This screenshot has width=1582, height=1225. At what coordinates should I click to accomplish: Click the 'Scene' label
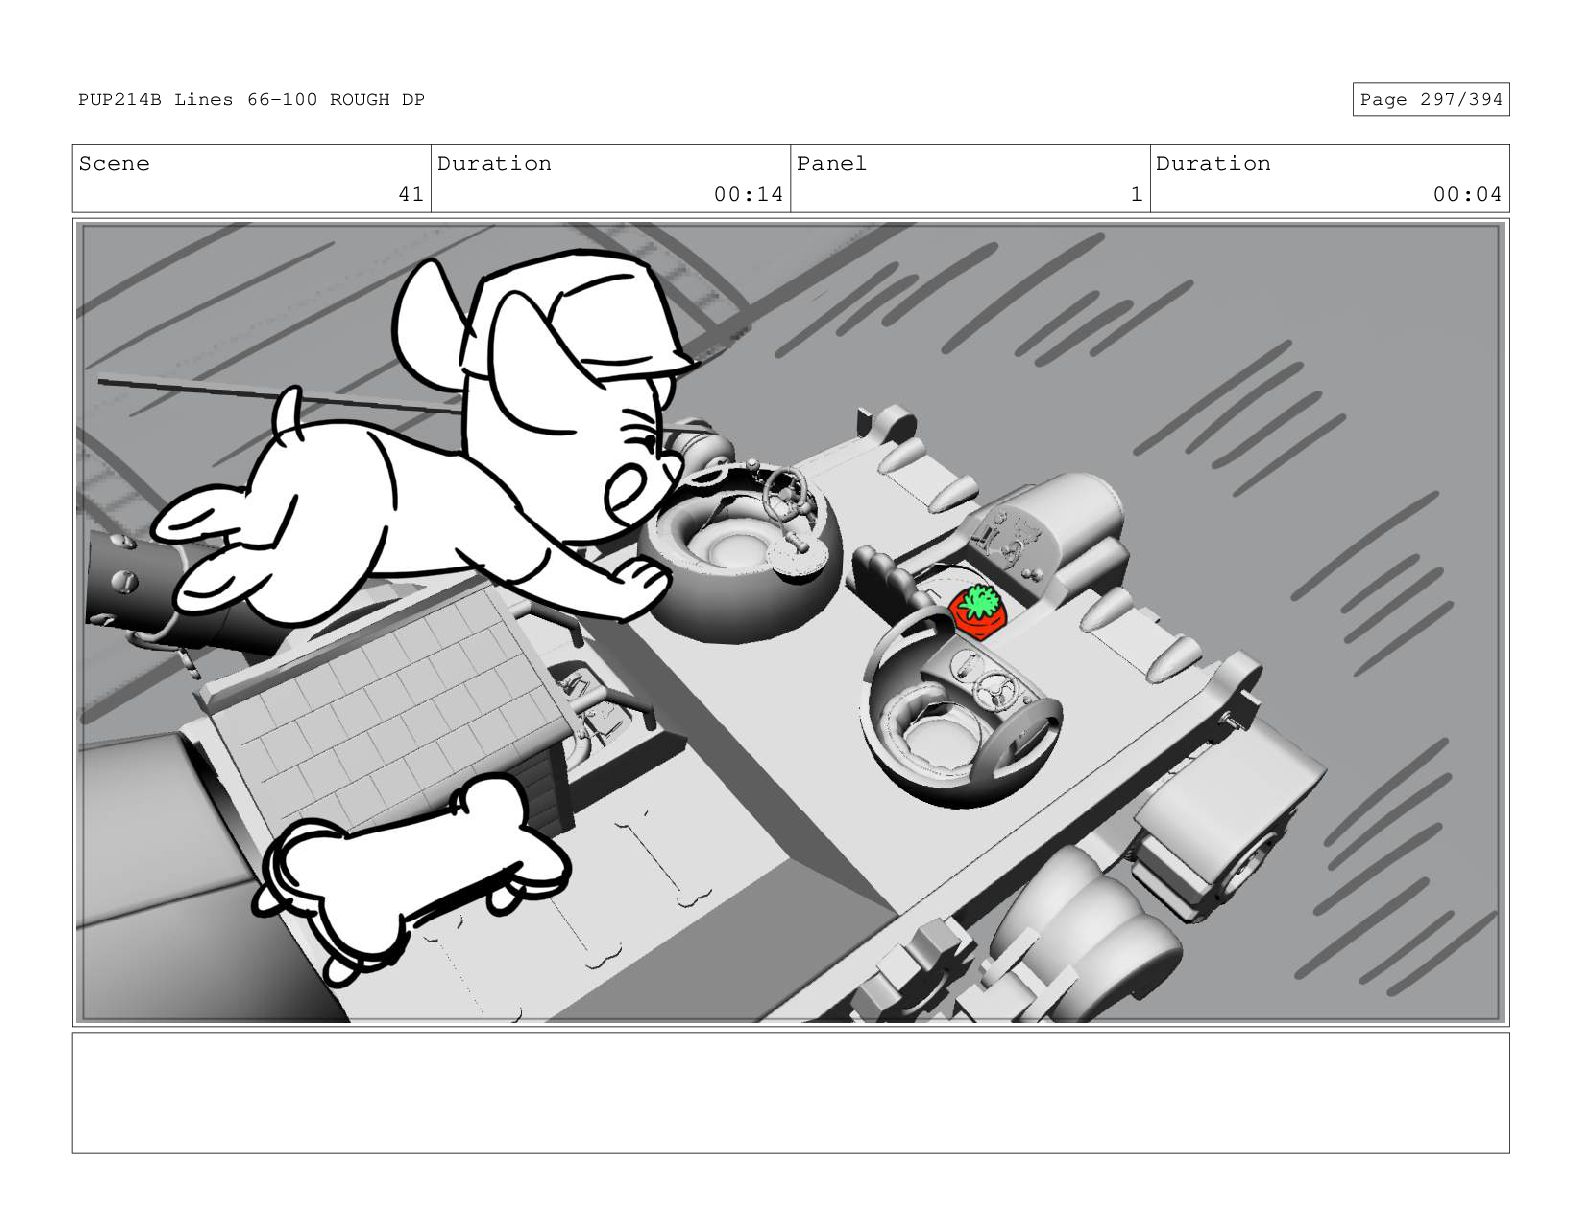[x=114, y=163]
